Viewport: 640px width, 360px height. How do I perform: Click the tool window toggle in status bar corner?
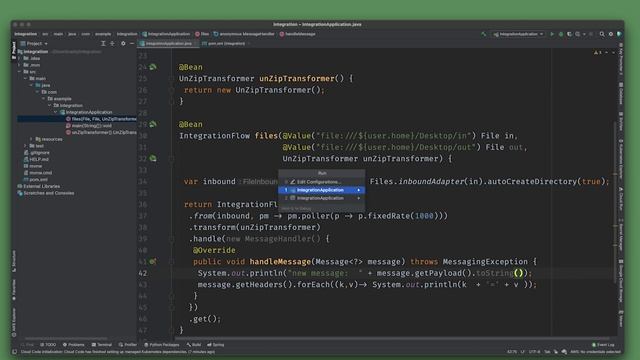14,352
